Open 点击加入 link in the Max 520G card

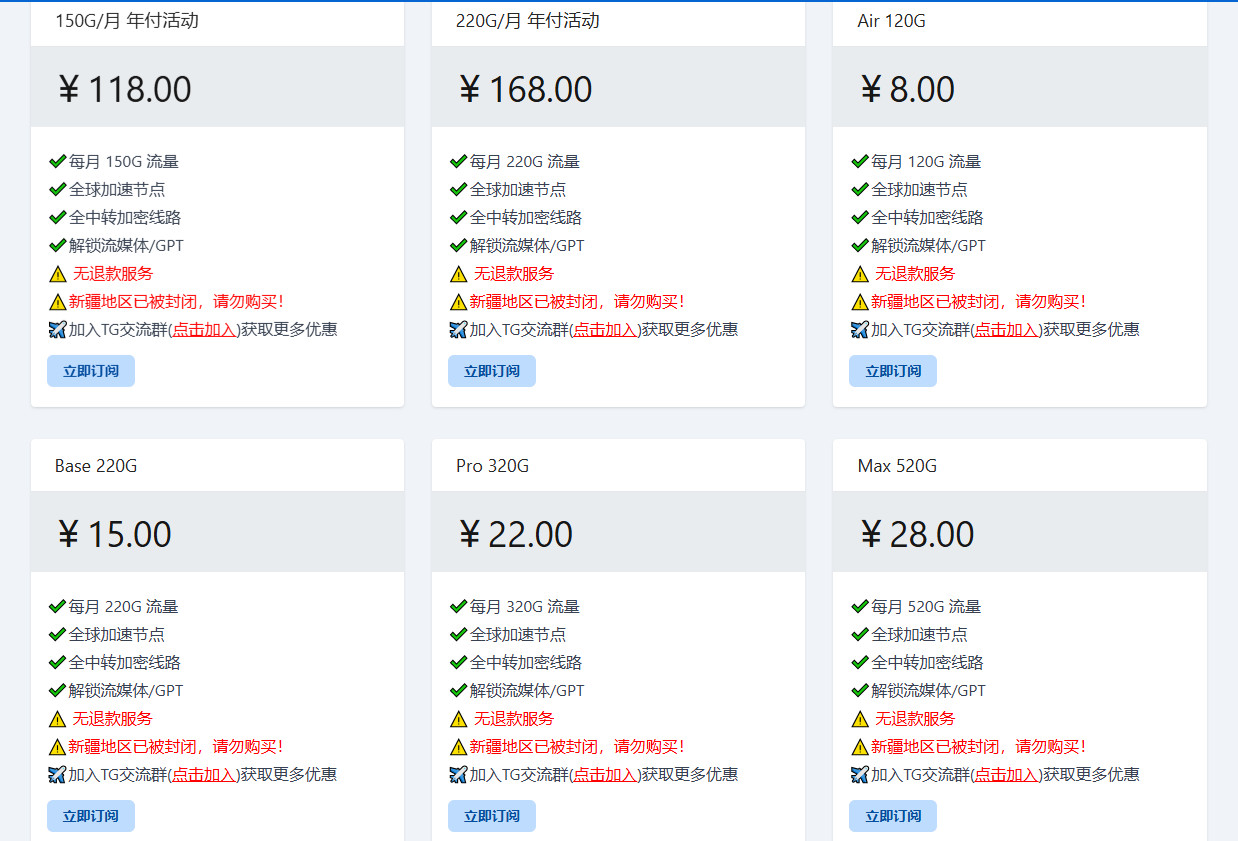(1007, 775)
